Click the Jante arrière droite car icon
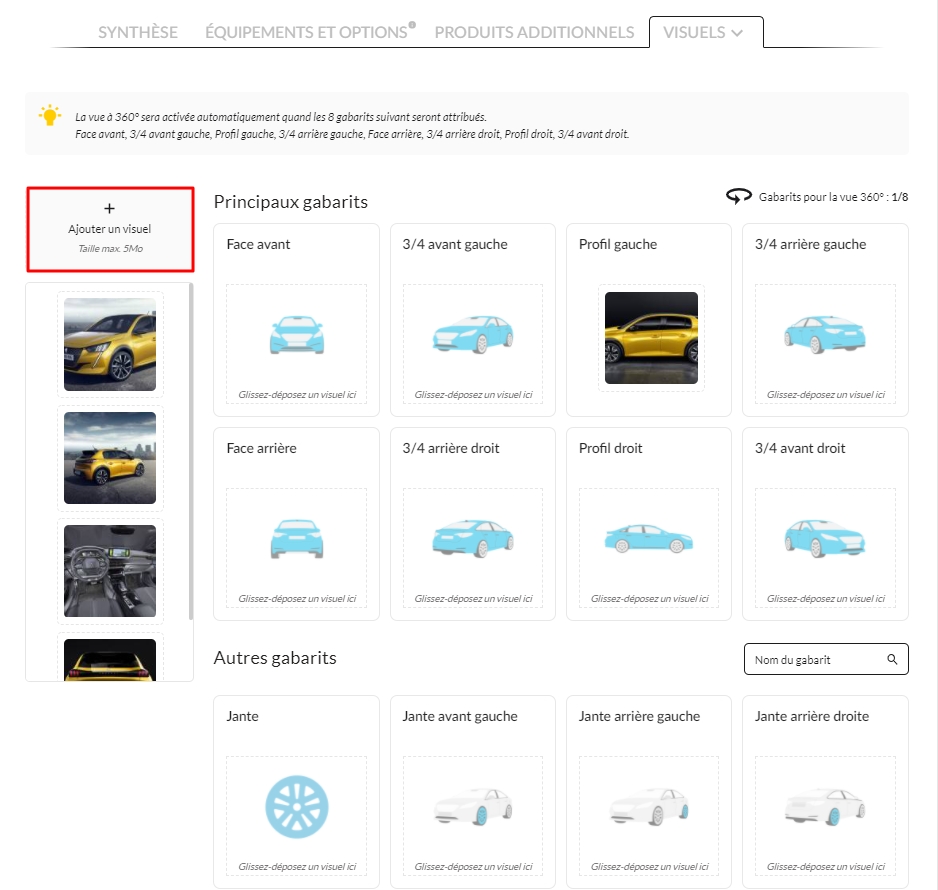Image resolution: width=938 pixels, height=890 pixels. click(x=825, y=807)
